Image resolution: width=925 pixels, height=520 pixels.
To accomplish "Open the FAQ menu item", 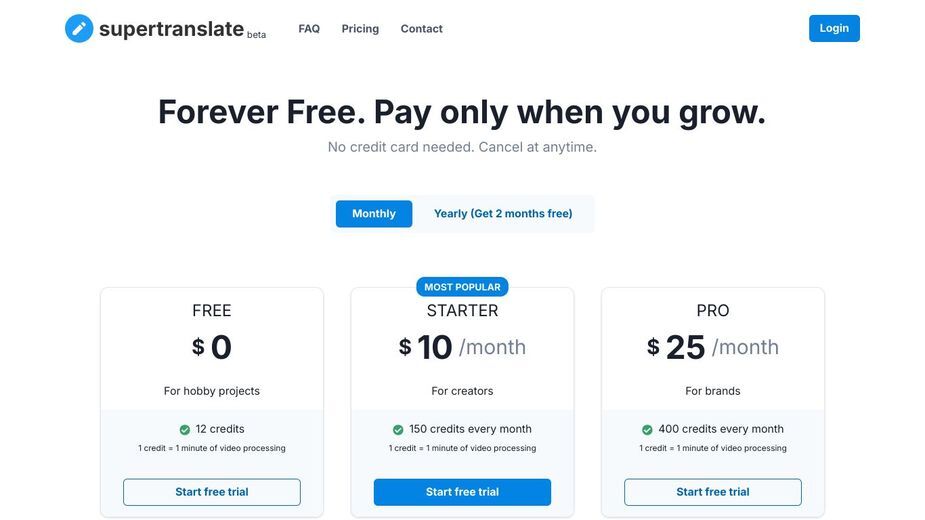I will (309, 28).
